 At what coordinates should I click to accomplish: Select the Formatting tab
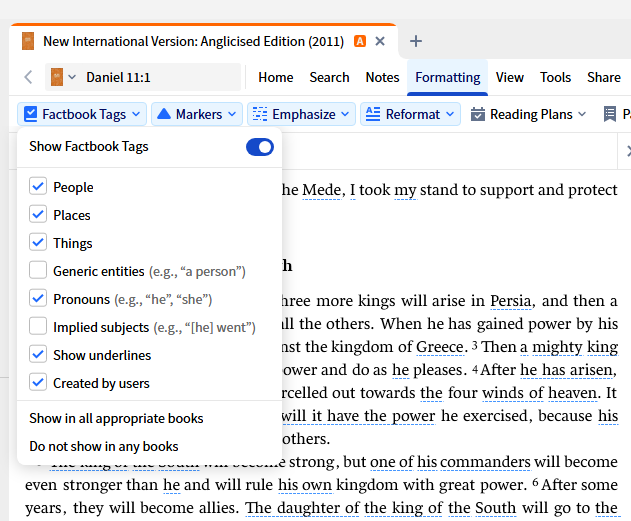[447, 77]
